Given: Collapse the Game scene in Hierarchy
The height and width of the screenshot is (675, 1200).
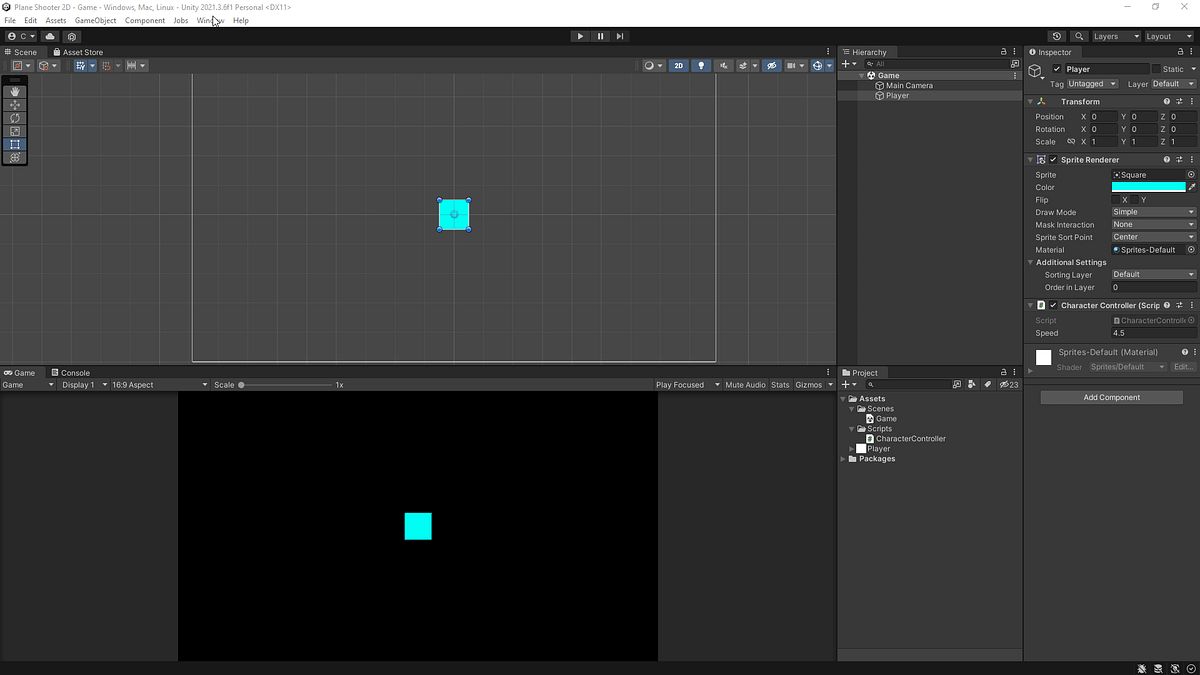Looking at the screenshot, I should click(862, 76).
